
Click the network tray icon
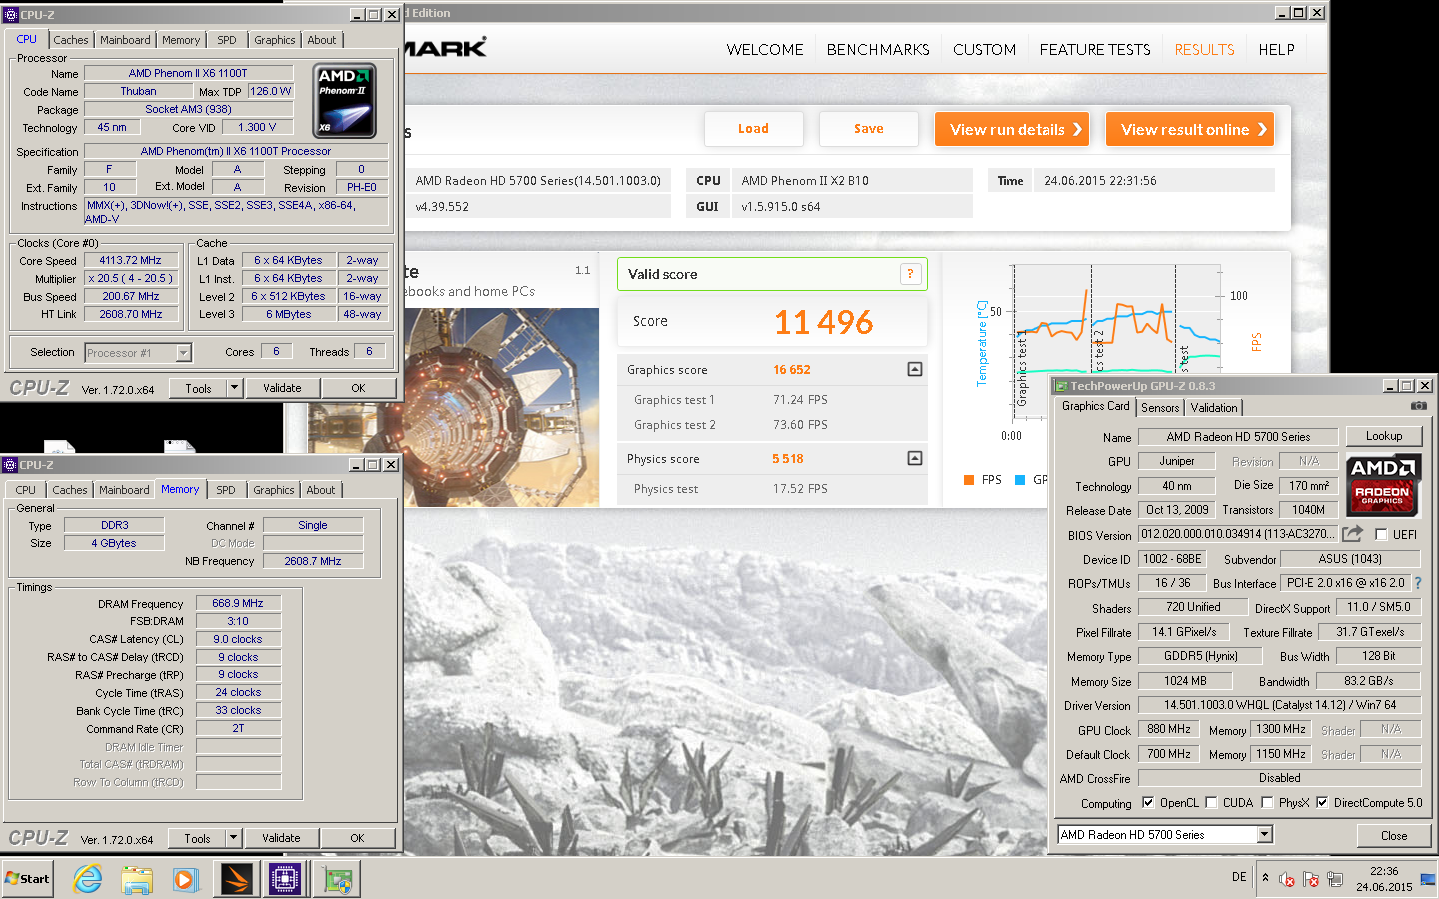1334,879
